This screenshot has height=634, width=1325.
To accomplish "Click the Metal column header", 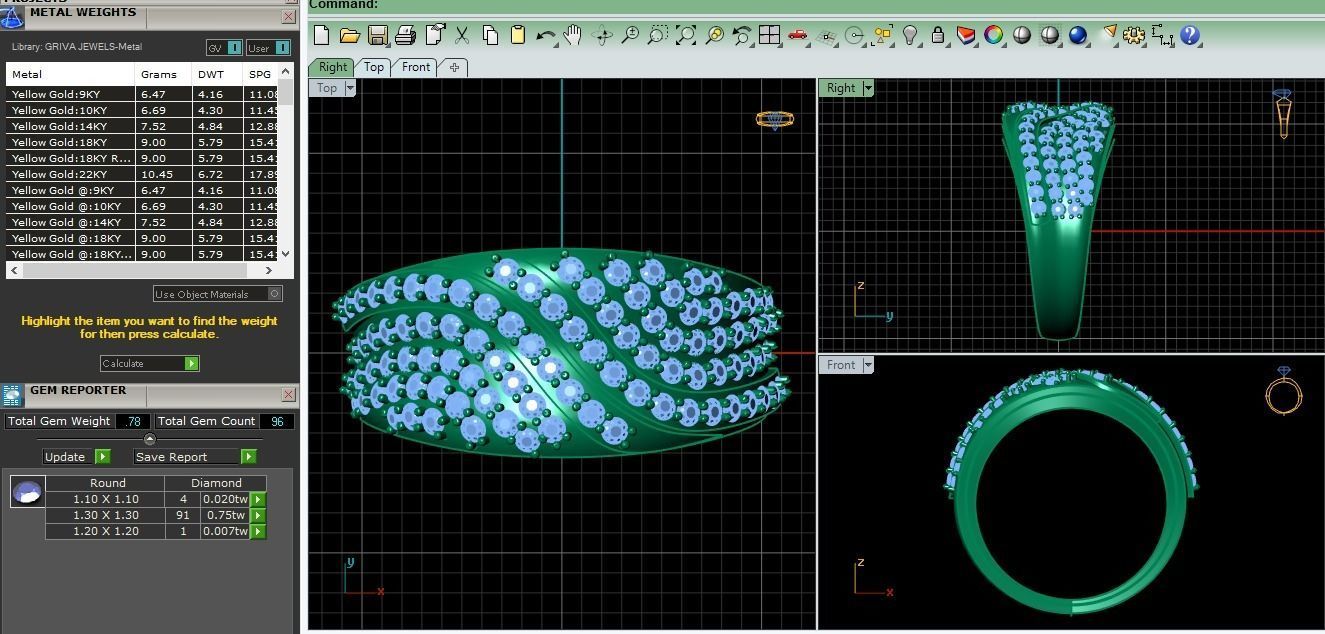I will click(x=70, y=74).
